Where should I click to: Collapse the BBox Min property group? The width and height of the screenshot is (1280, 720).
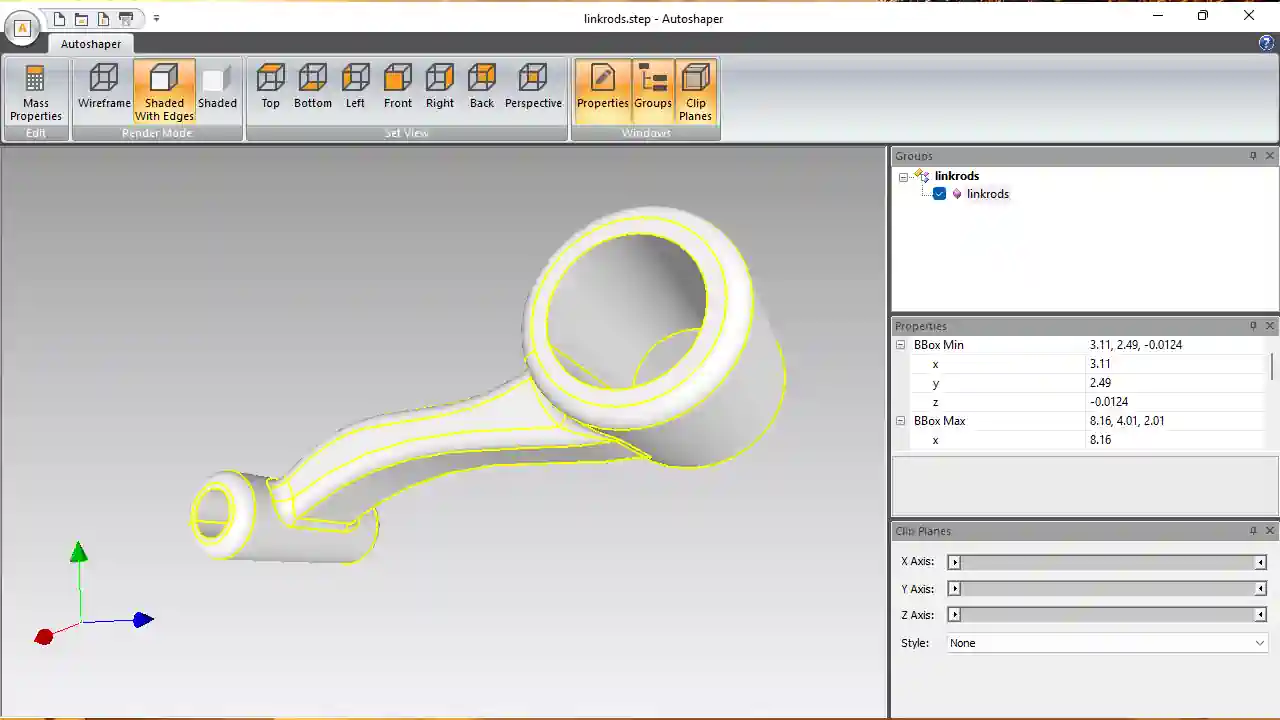[900, 345]
